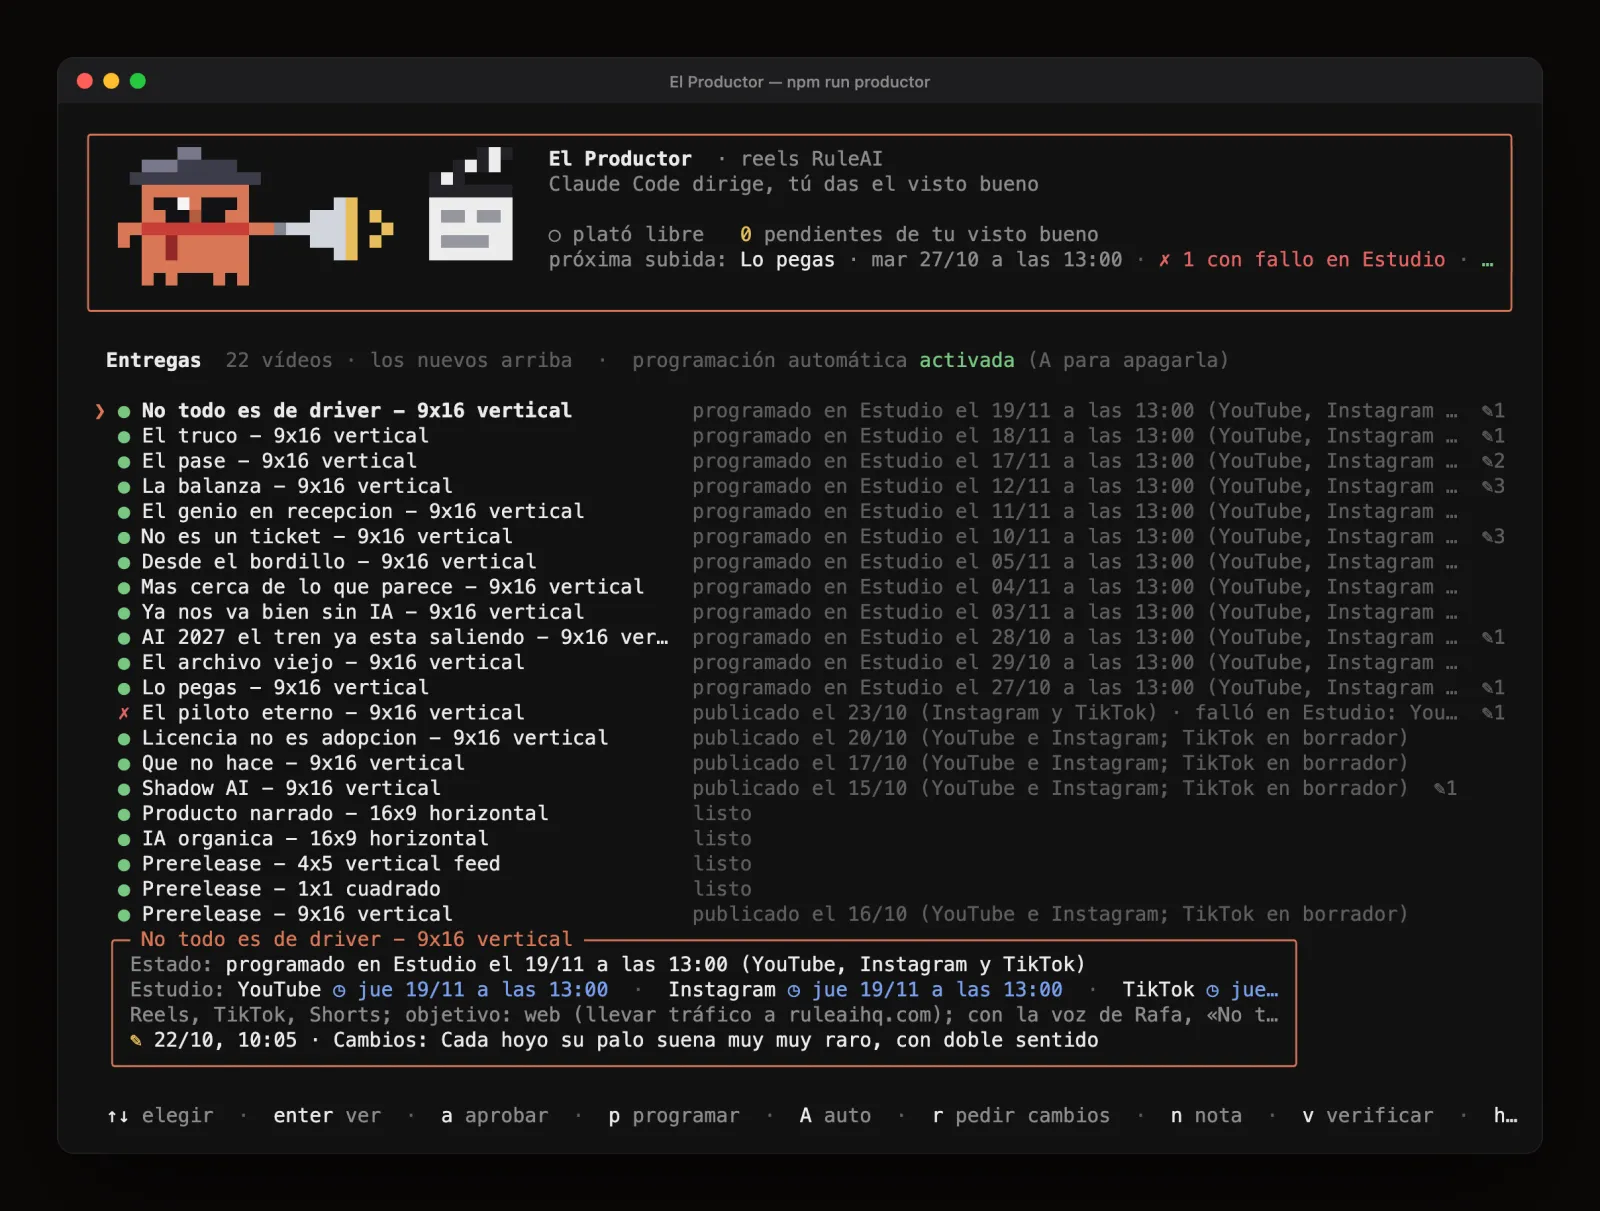This screenshot has height=1211, width=1600.
Task: Click the yellow minimize window button
Action: click(x=111, y=81)
